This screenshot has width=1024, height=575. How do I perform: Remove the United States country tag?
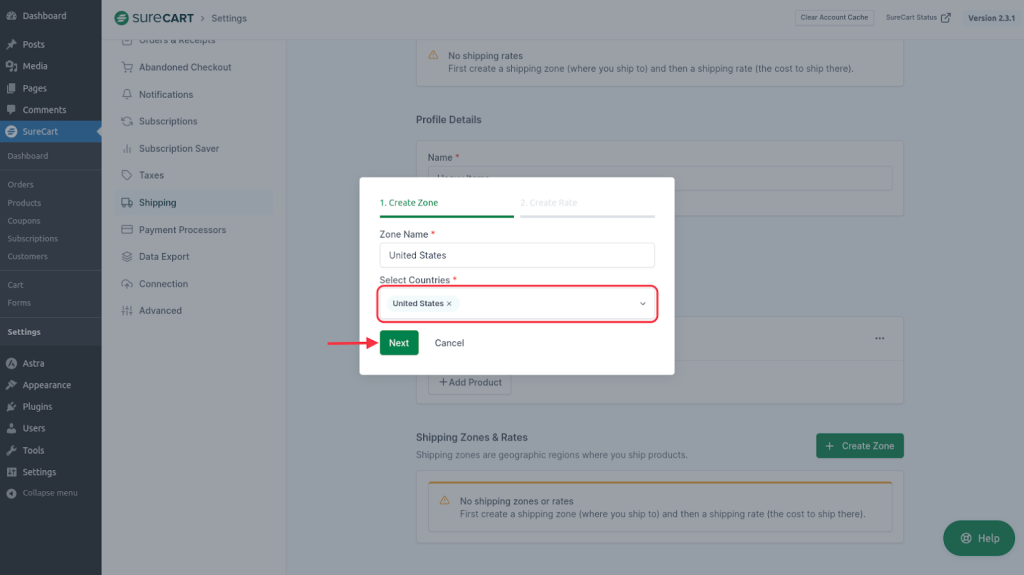449,303
